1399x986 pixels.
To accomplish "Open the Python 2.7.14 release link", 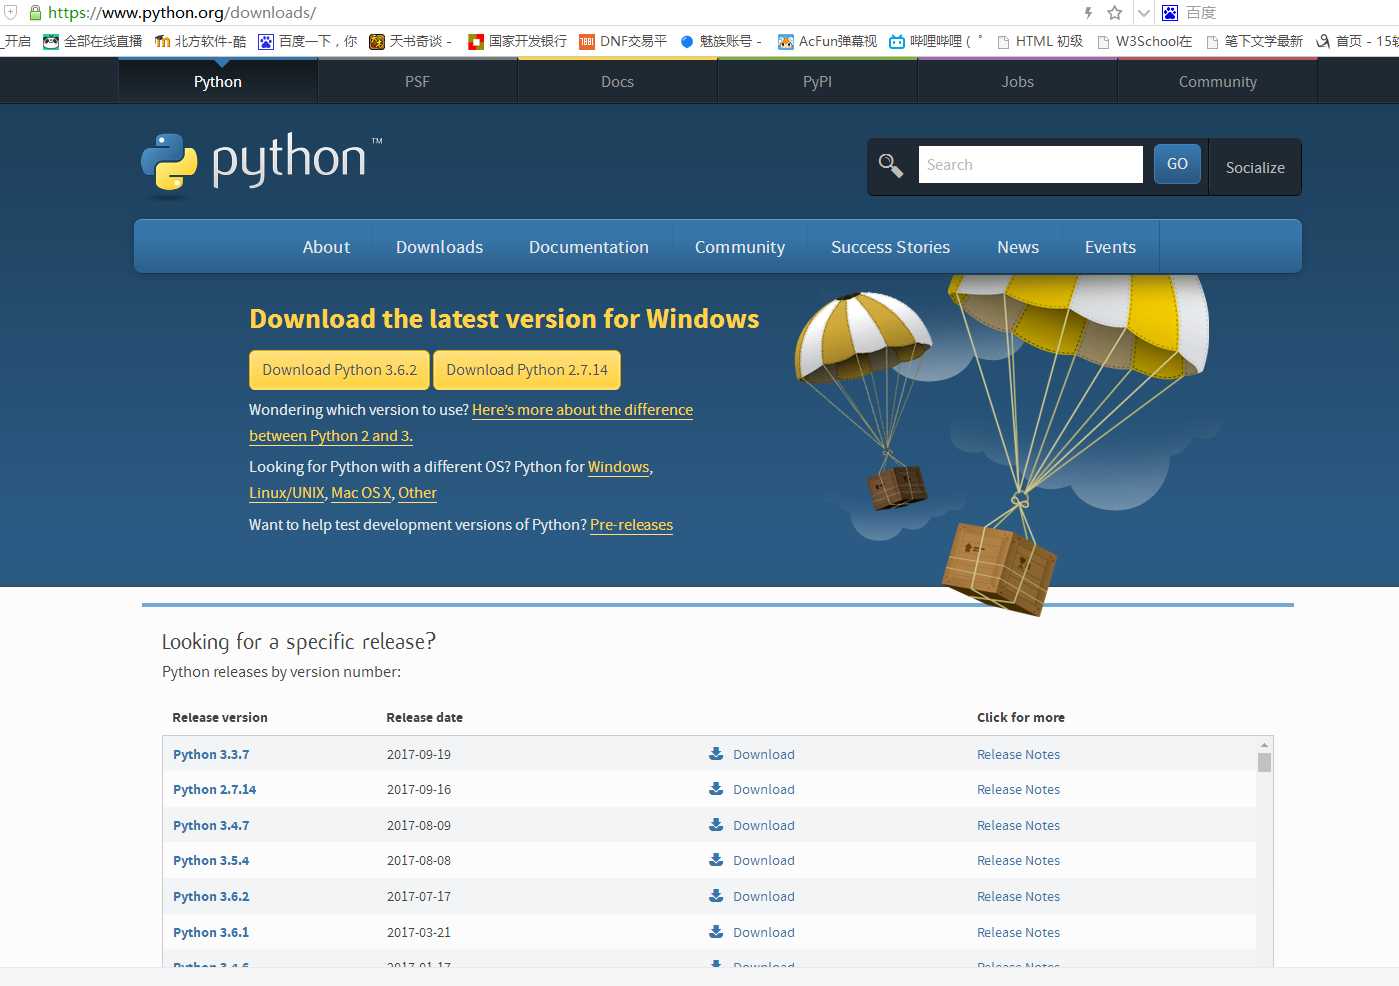I will click(x=214, y=789).
